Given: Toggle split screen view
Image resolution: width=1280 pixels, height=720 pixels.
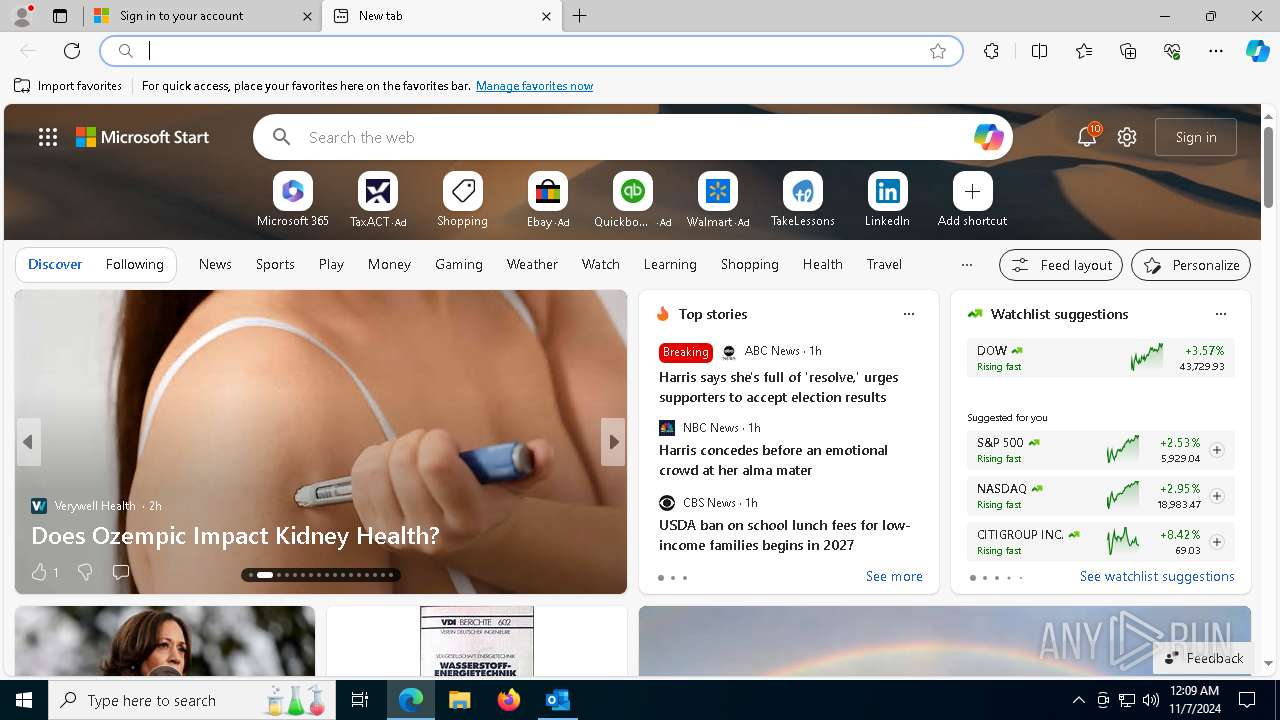Looking at the screenshot, I should pyautogui.click(x=1039, y=51).
